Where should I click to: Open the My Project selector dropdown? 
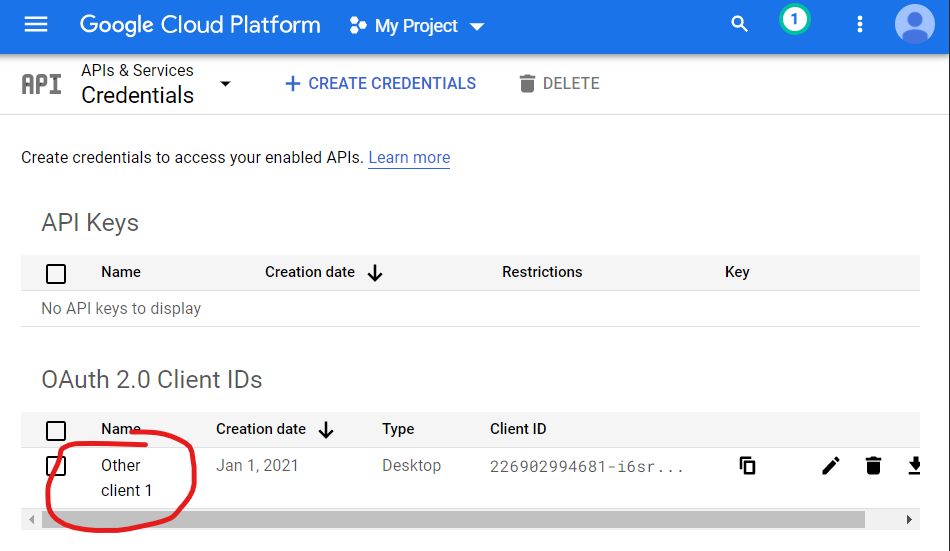417,26
